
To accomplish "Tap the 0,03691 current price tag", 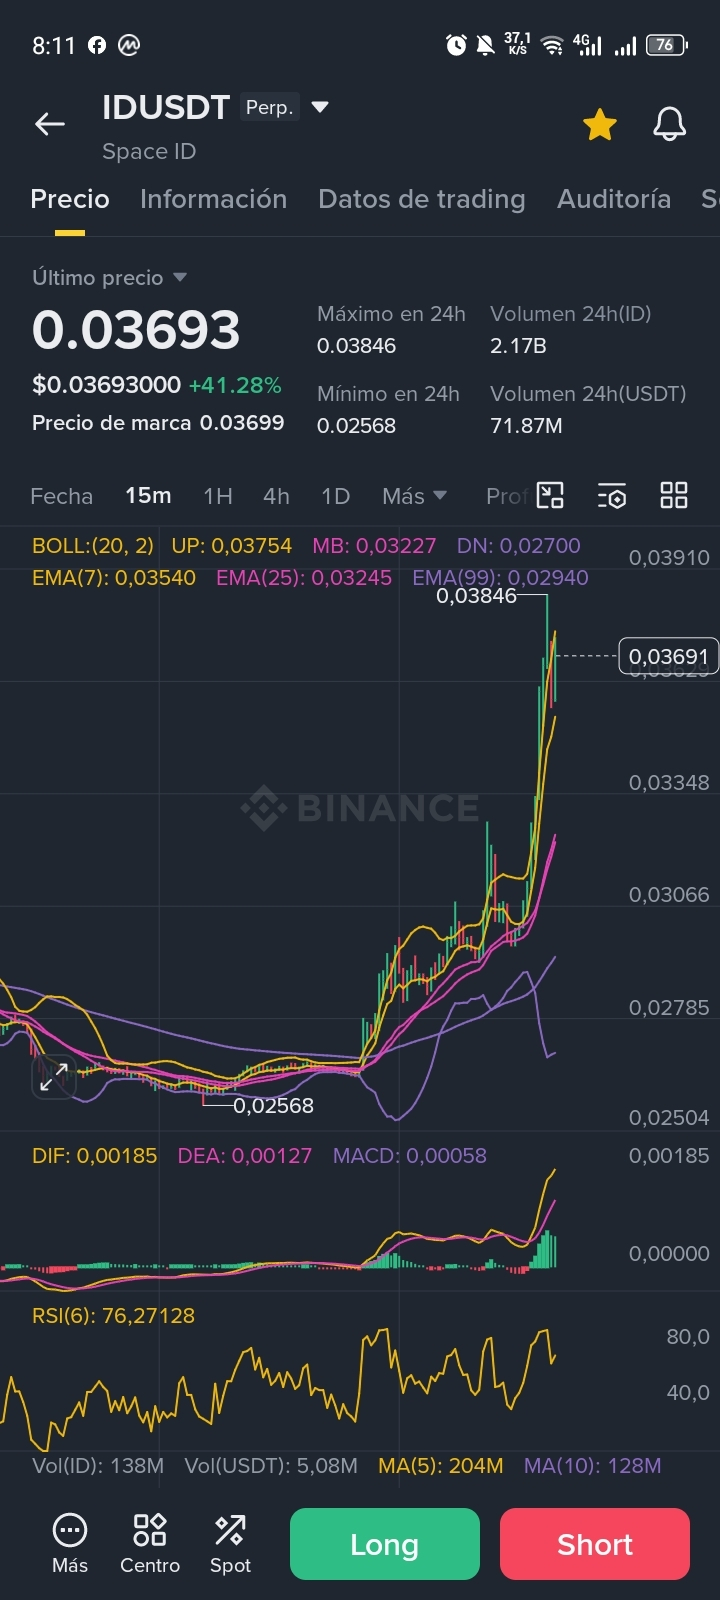I will coord(668,656).
